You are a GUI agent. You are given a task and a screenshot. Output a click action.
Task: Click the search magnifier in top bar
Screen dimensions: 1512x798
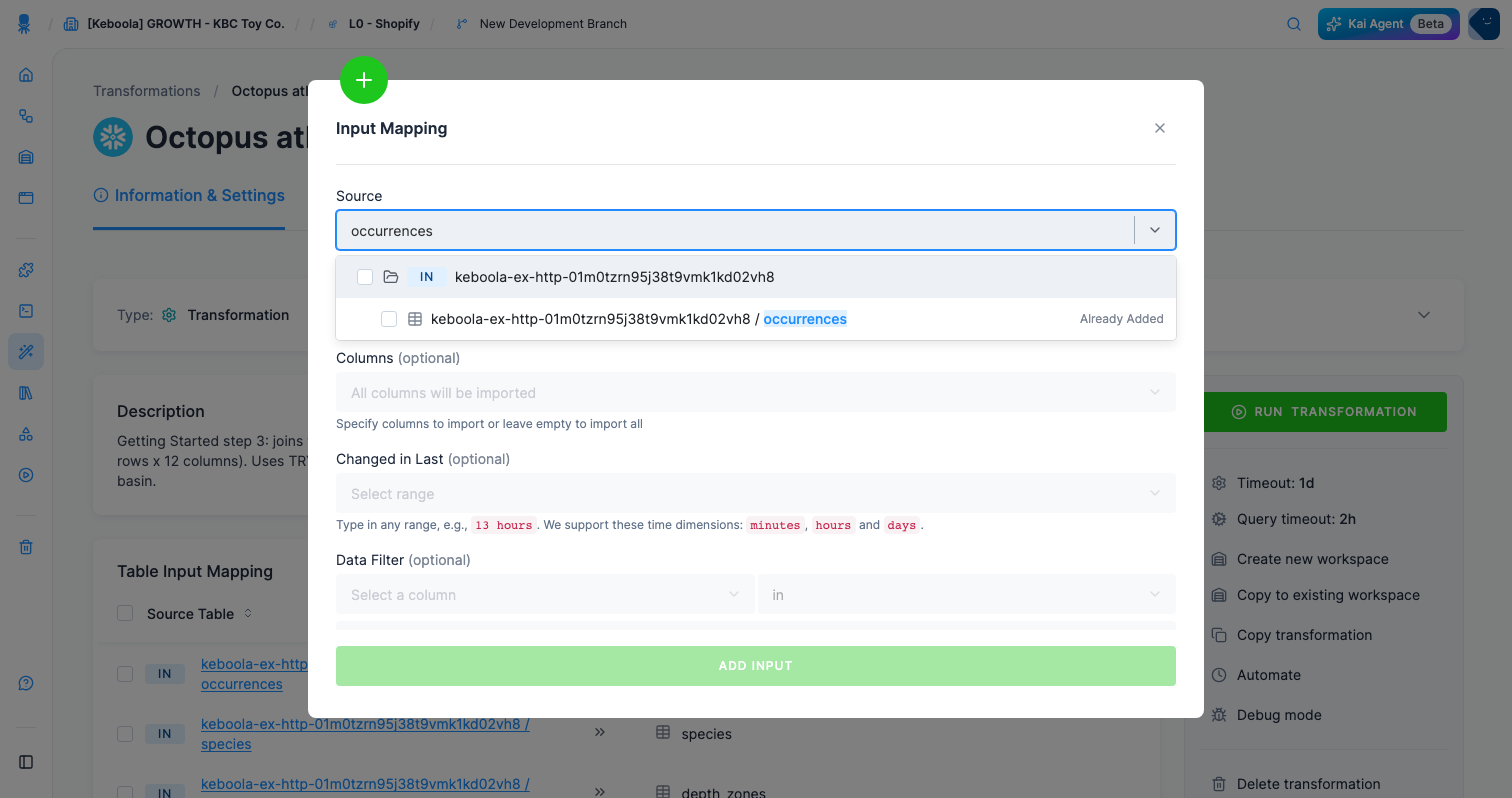pyautogui.click(x=1293, y=24)
